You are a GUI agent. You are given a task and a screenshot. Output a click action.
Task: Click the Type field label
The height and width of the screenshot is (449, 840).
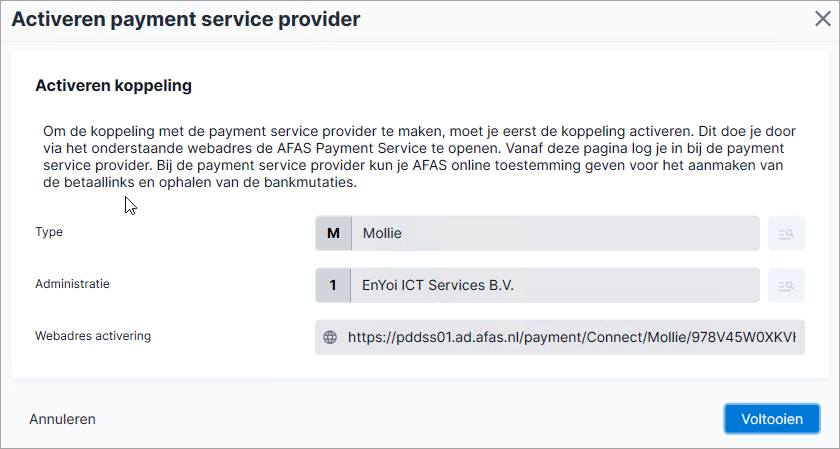tap(49, 232)
